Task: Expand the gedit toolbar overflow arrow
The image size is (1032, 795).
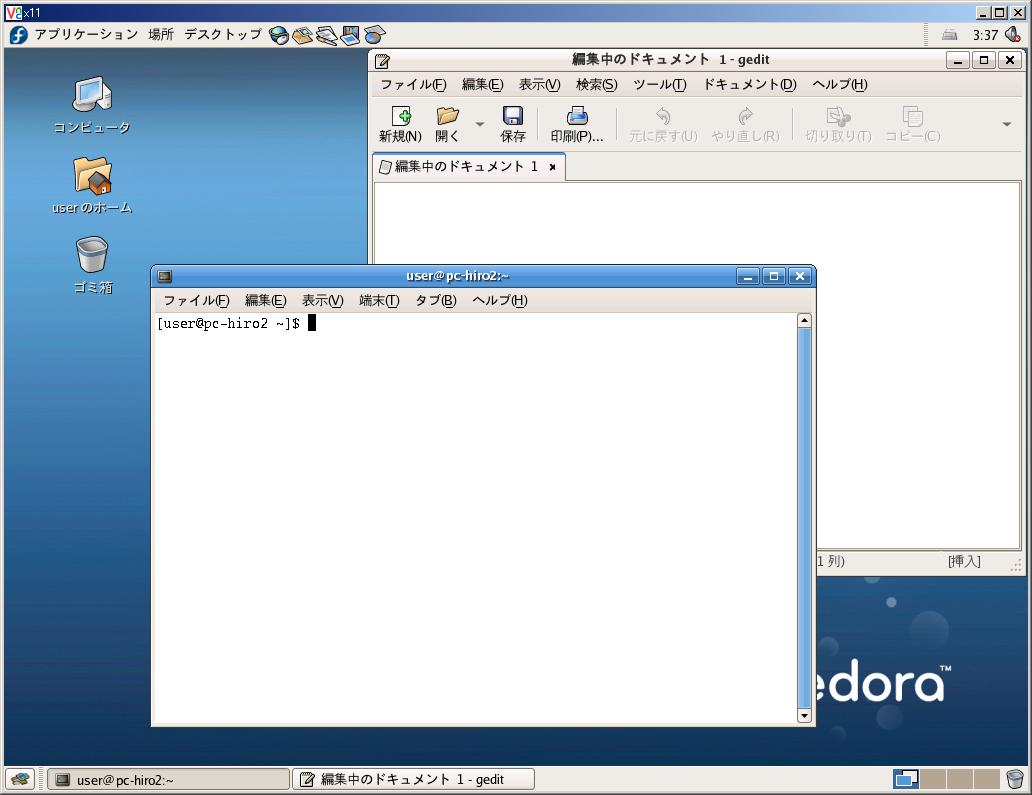Action: click(1006, 124)
